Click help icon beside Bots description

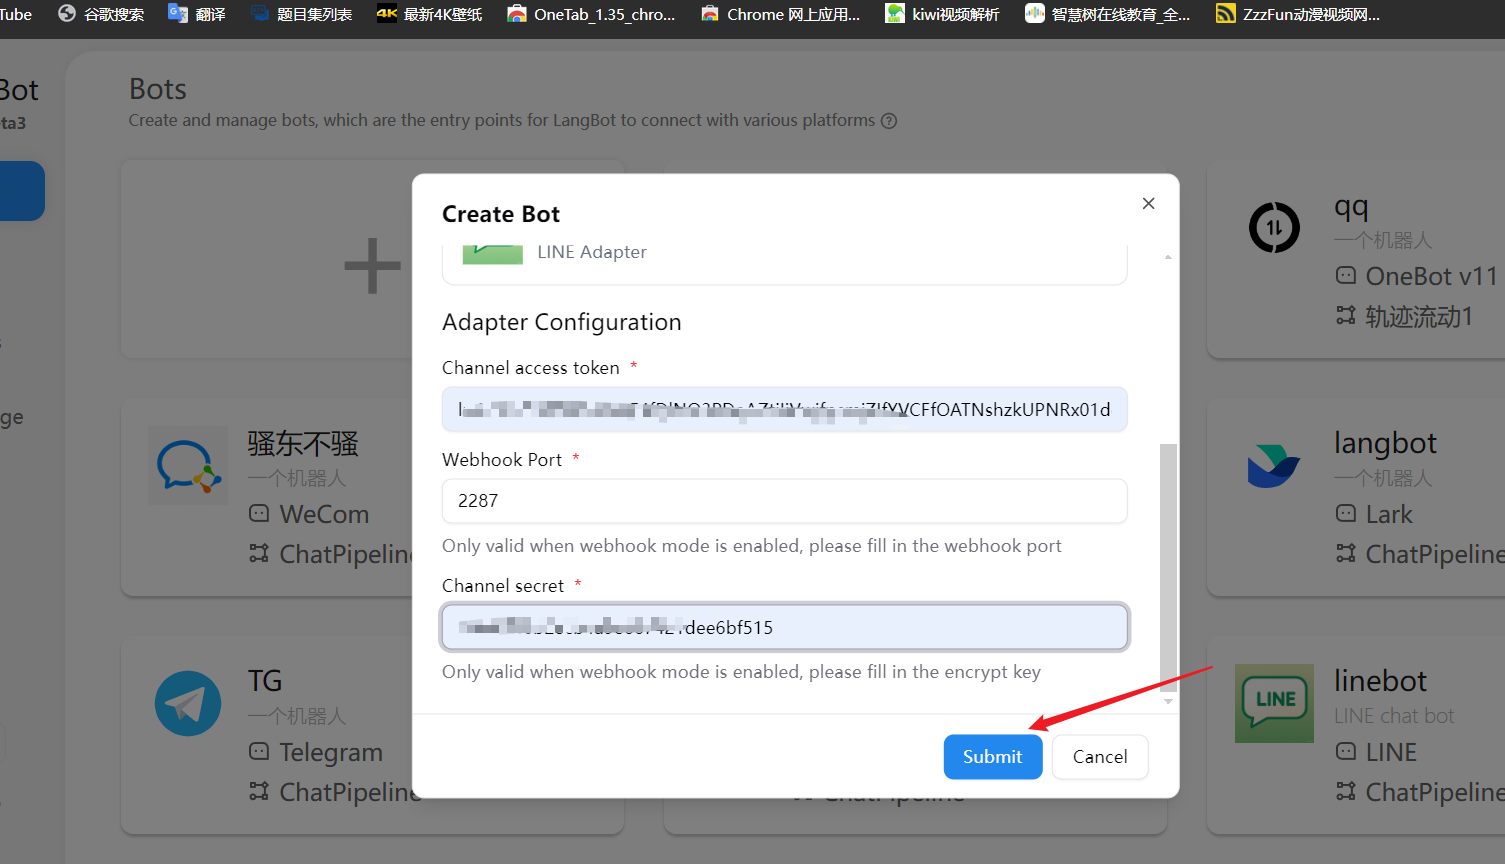pyautogui.click(x=889, y=121)
